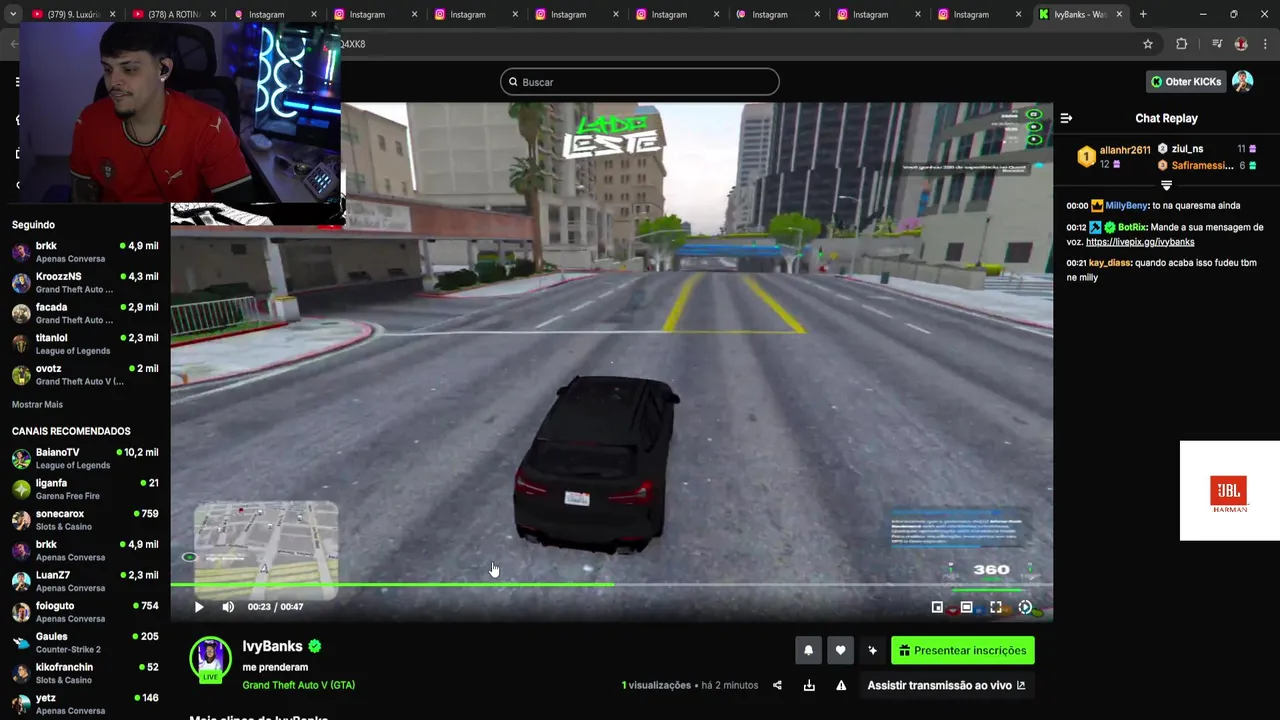1280x720 pixels.
Task: Open browser extensions puzzle icon
Action: 1181,44
